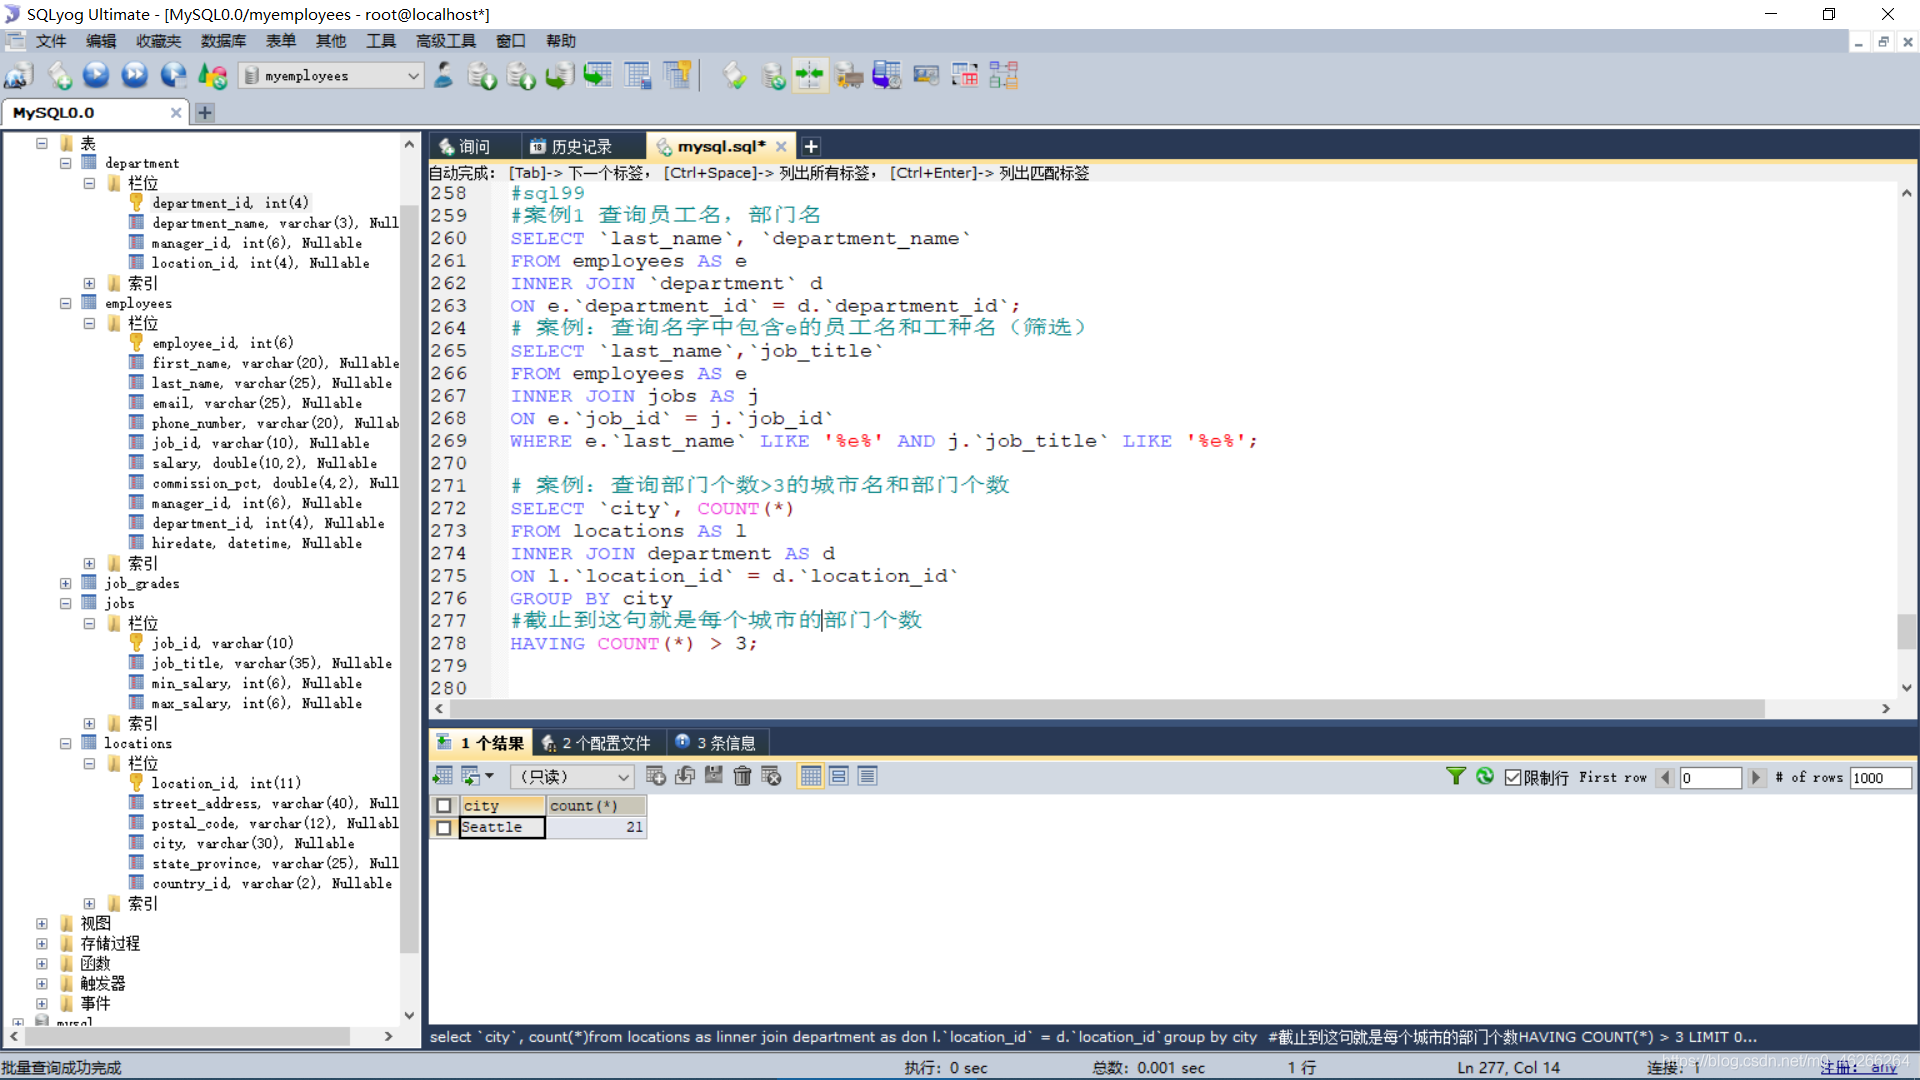Viewport: 1920px width, 1080px height.
Task: Go to next page of rows arrow
Action: (1756, 778)
